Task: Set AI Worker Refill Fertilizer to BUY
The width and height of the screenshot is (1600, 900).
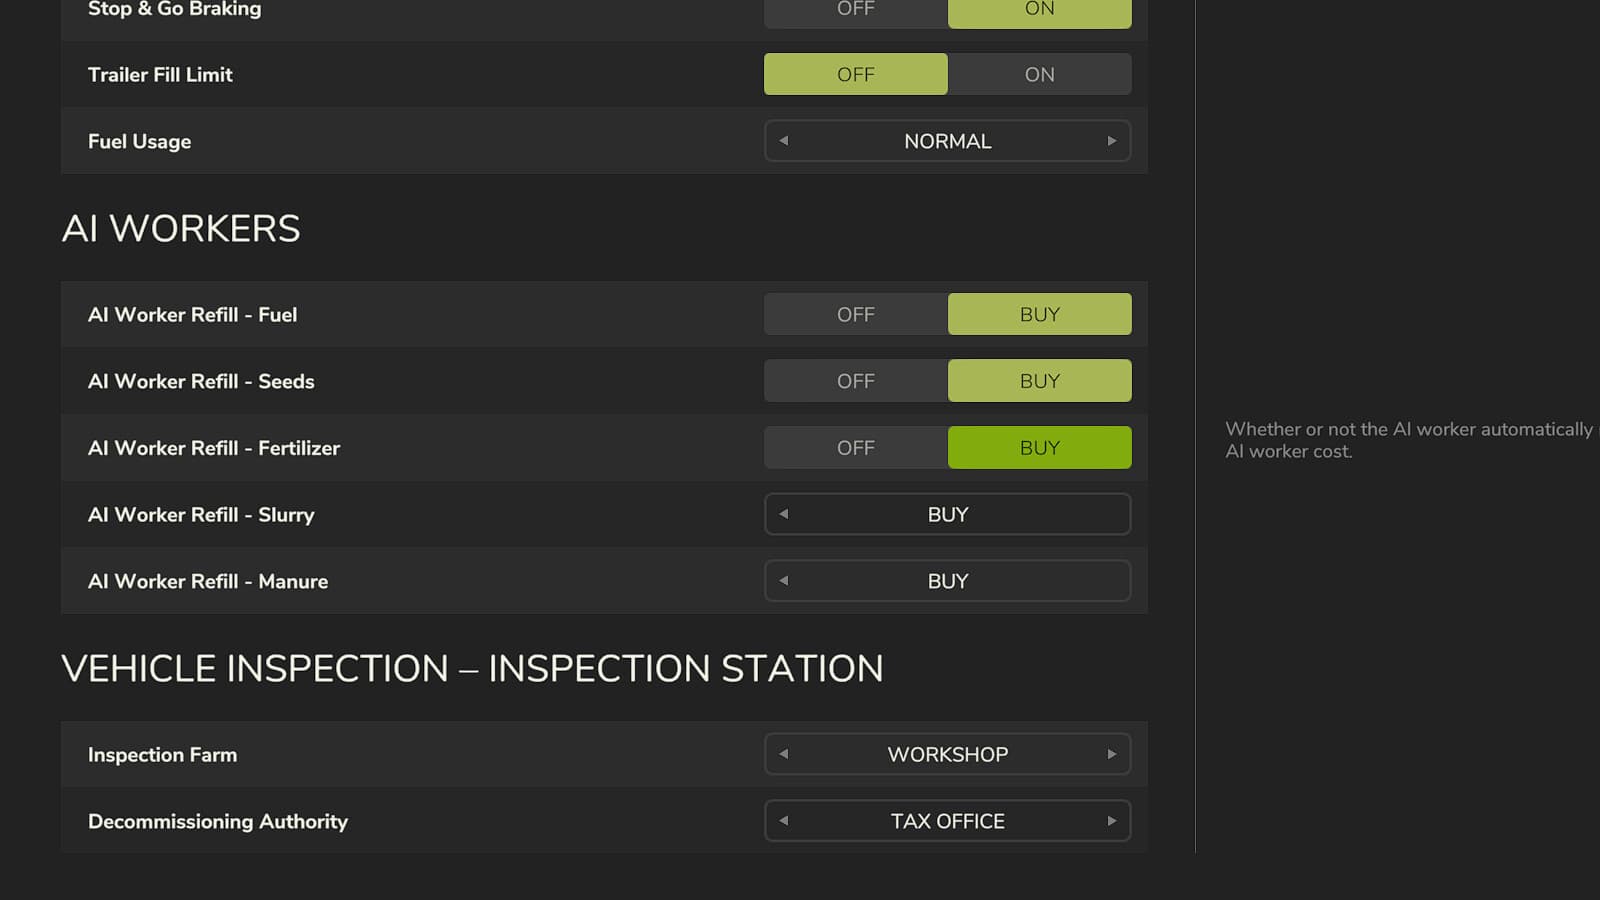Action: tap(1040, 448)
